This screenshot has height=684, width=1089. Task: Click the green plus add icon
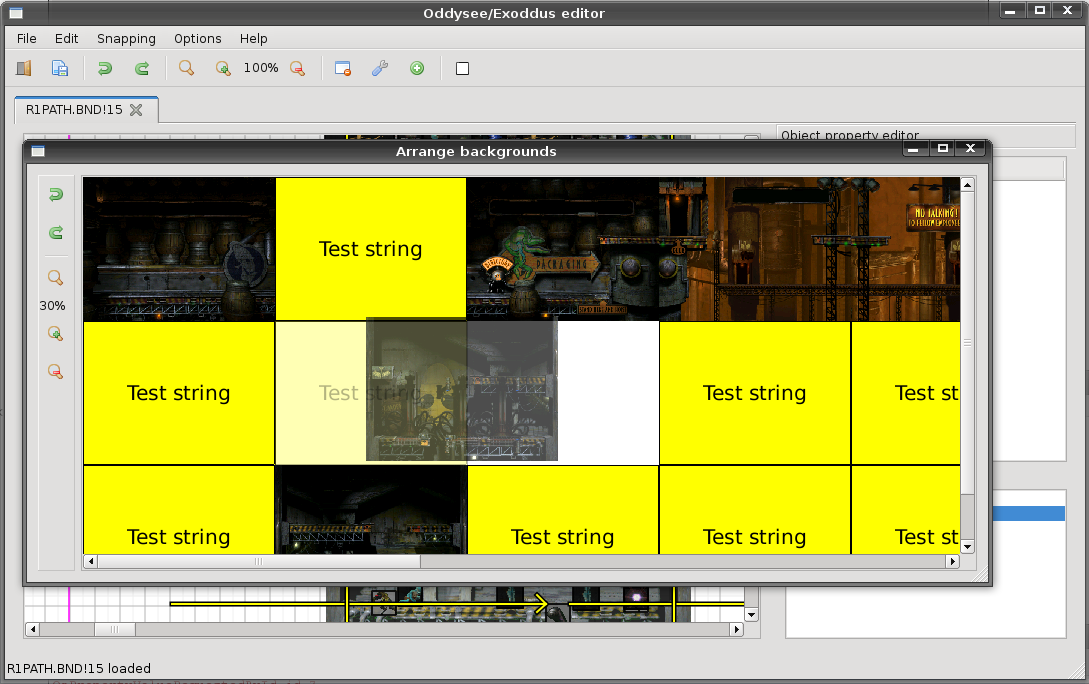(x=417, y=68)
